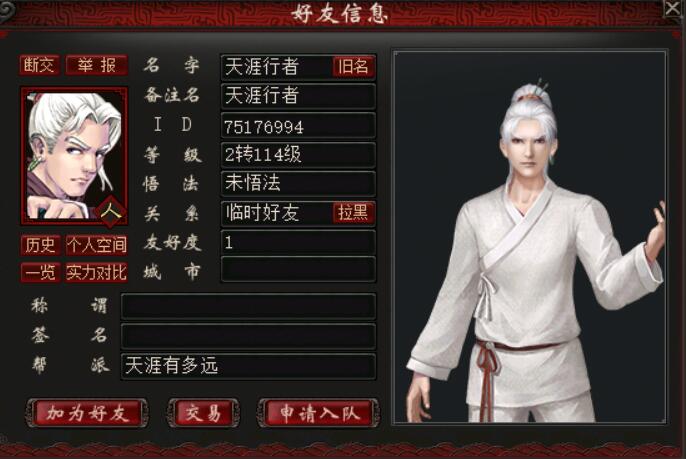Click the ID field showing 75176994
This screenshot has height=459, width=686.
[298, 126]
